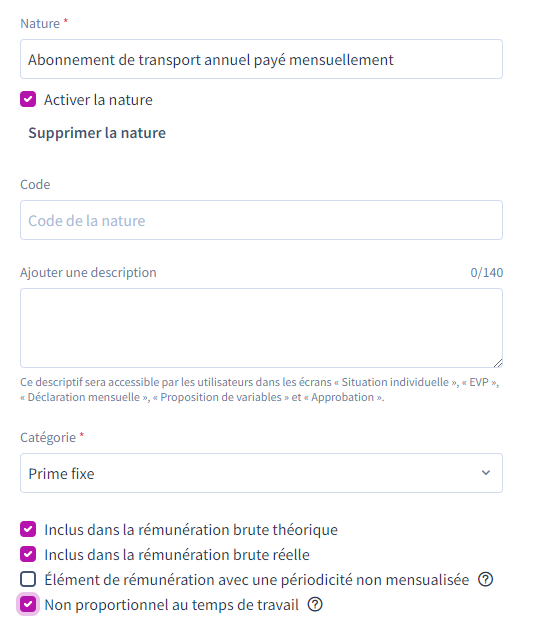Screen dimensions: 540x630
Task: Uncheck the Activer la nature checkbox
Action: [28, 99]
